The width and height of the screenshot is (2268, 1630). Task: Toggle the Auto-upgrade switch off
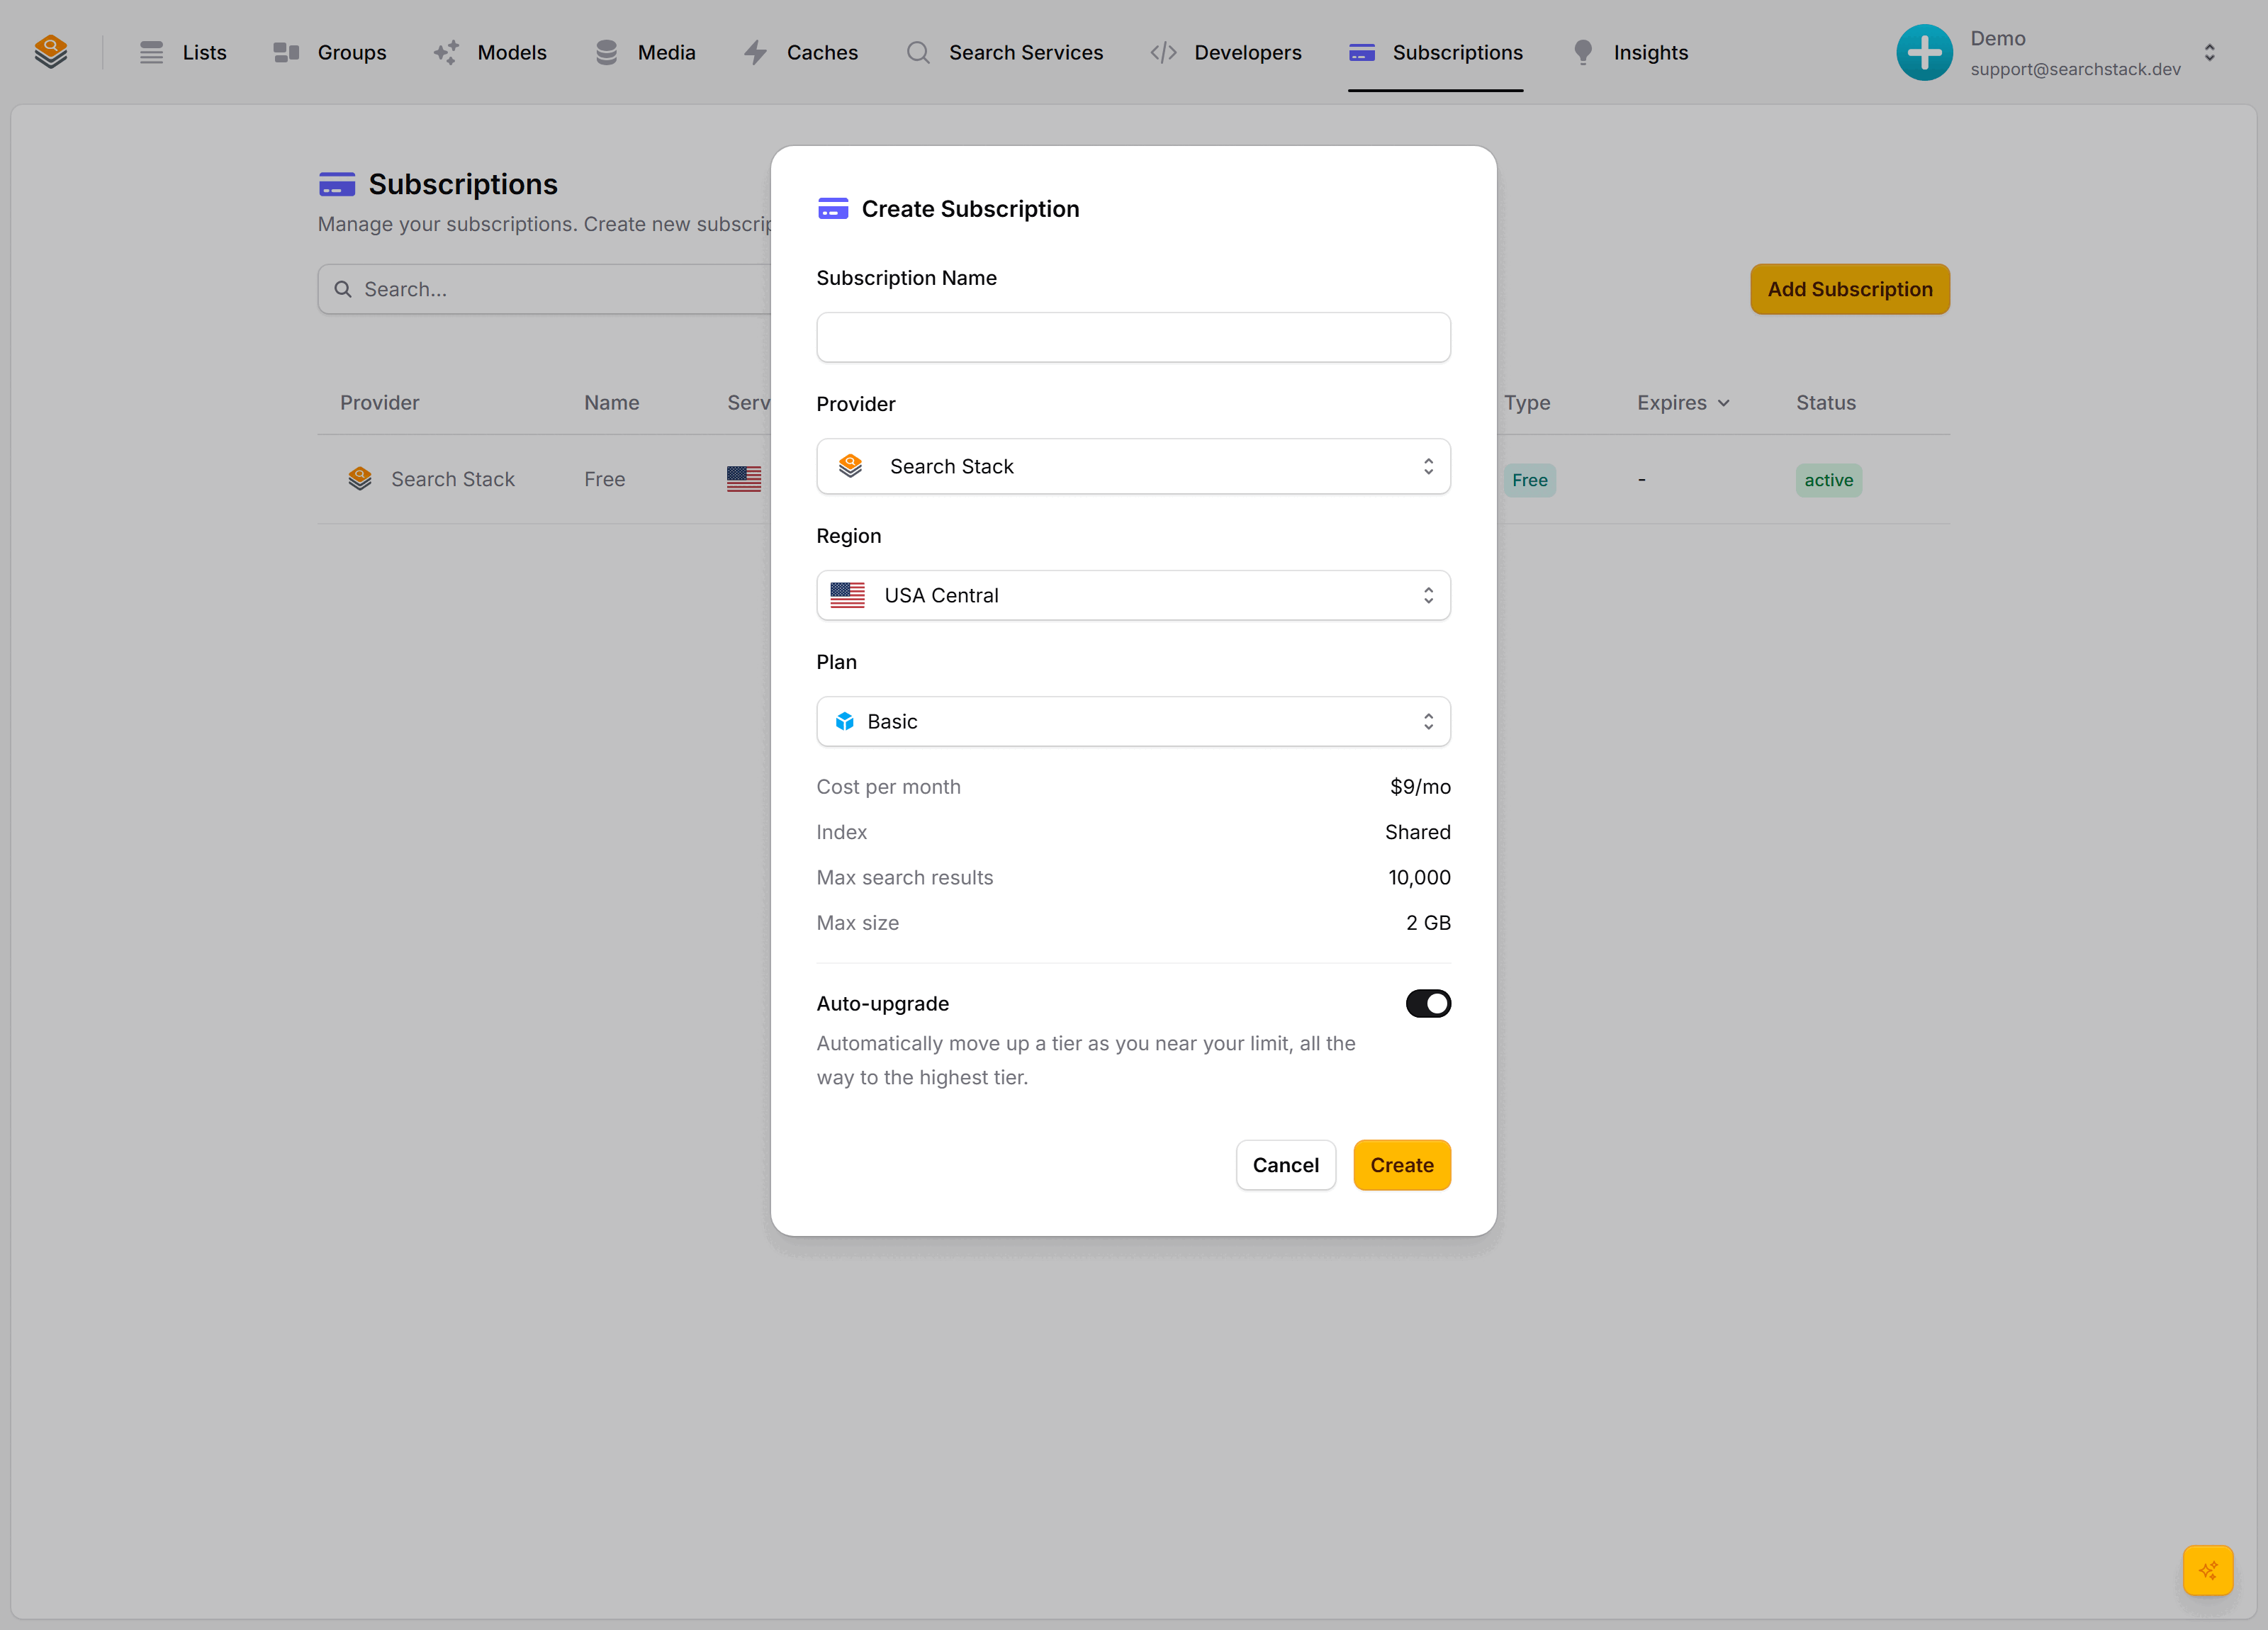[x=1428, y=1003]
